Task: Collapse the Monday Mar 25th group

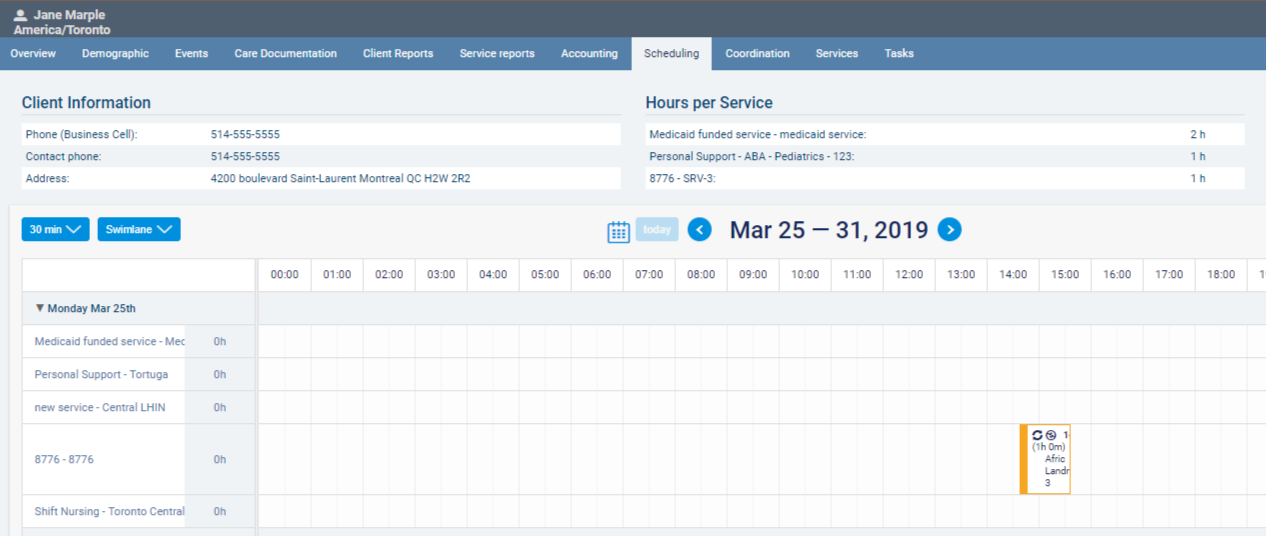Action: pyautogui.click(x=40, y=308)
